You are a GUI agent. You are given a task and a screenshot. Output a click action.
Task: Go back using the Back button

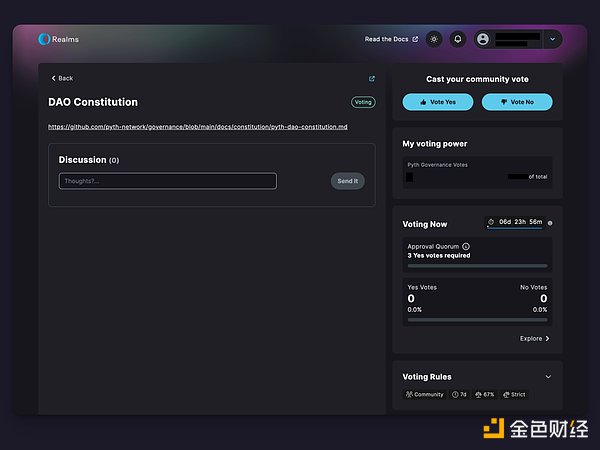pyautogui.click(x=62, y=78)
